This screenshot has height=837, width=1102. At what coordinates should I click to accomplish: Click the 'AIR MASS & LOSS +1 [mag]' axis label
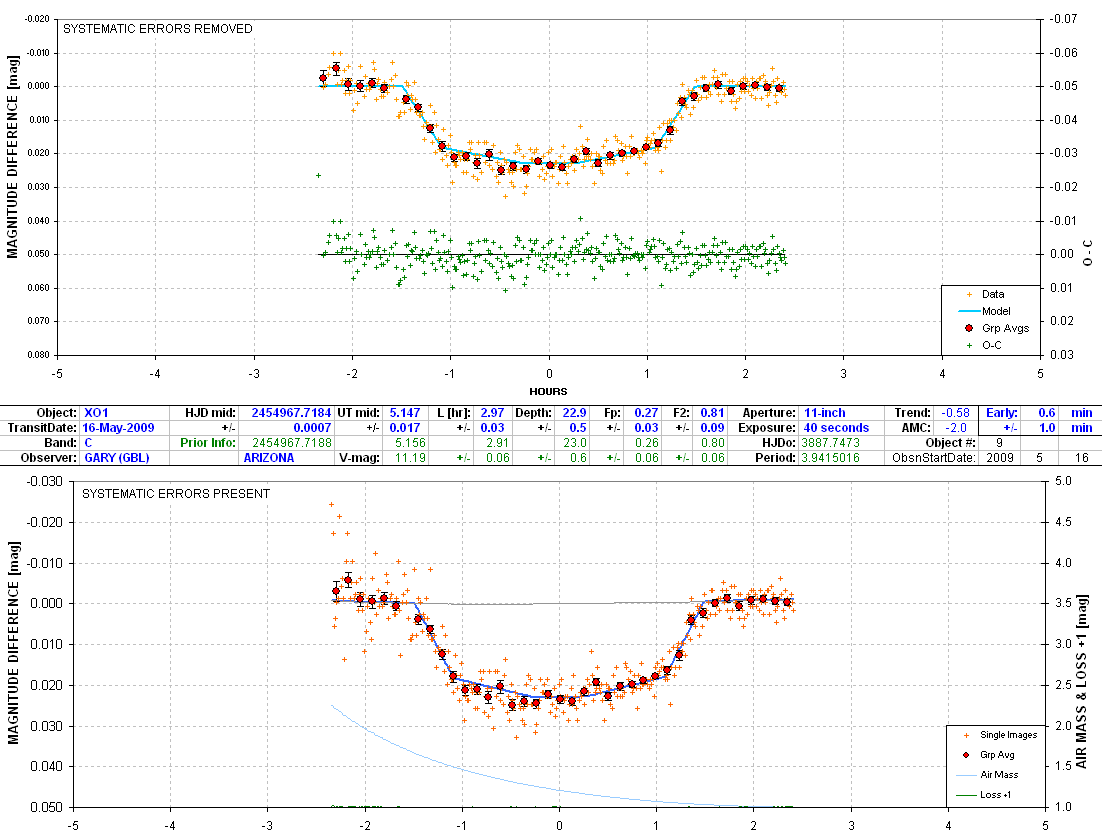(1084, 682)
